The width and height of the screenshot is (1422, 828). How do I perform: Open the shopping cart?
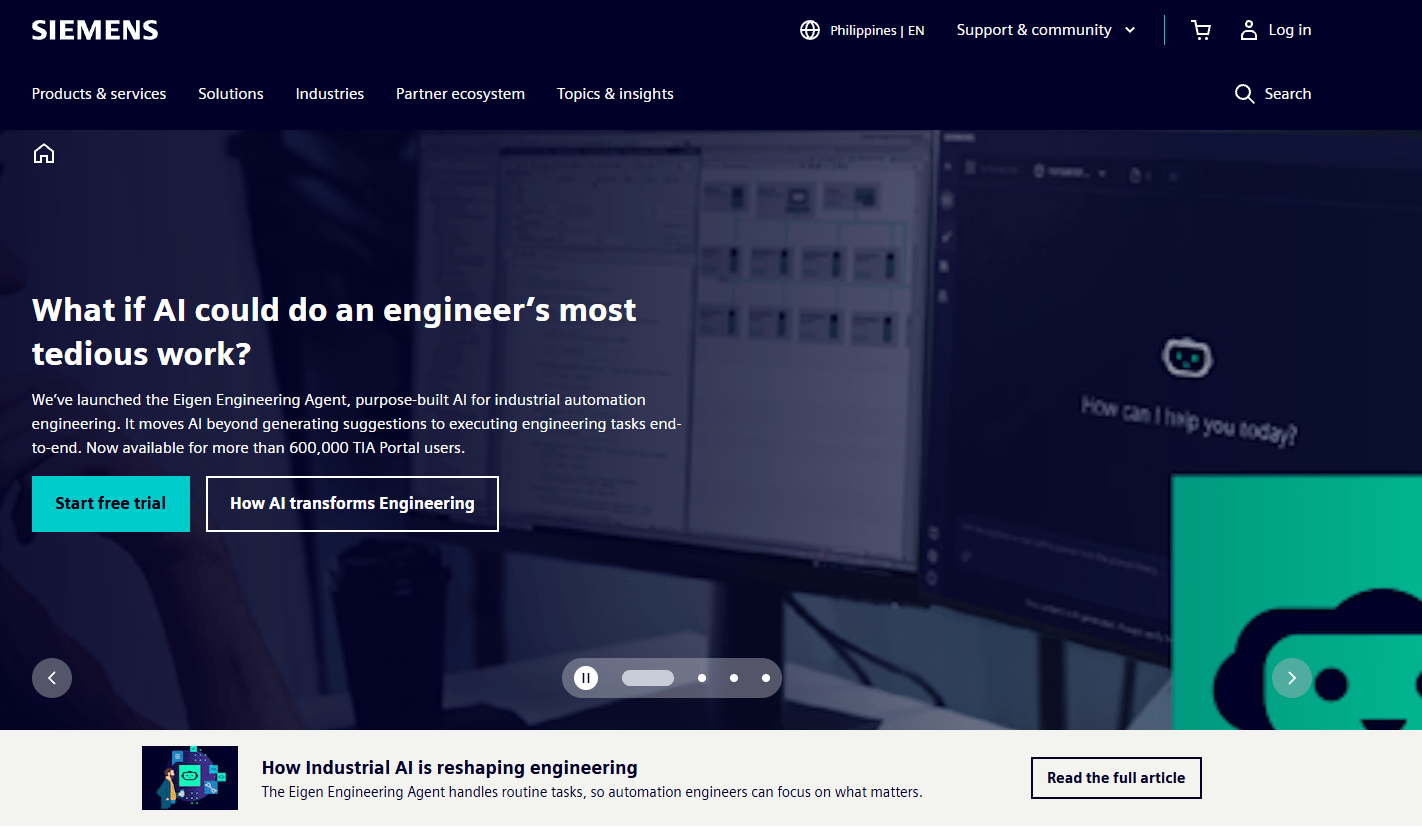[x=1201, y=30]
